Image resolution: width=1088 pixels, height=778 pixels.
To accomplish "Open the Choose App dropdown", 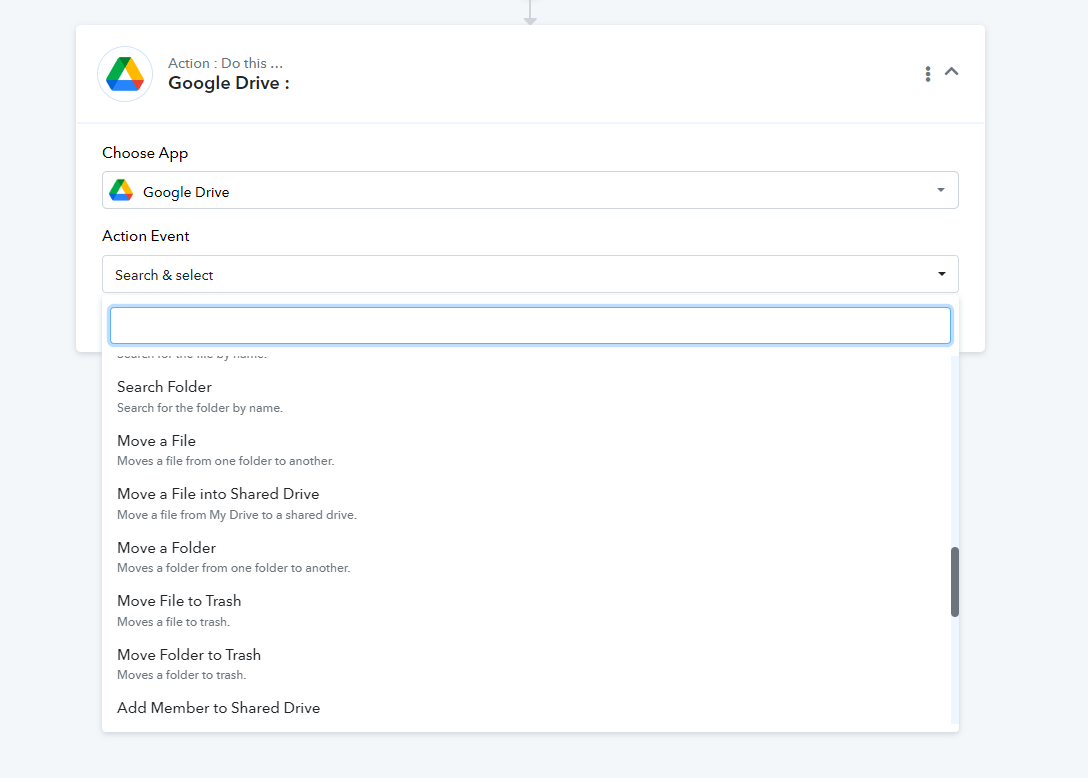I will 530,190.
